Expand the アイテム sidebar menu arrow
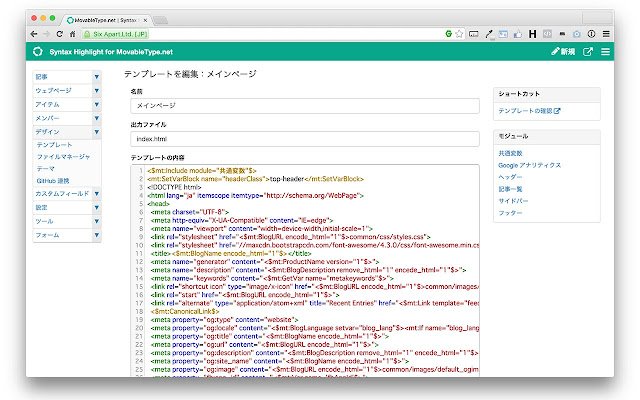This screenshot has height=400, width=640. click(x=96, y=104)
